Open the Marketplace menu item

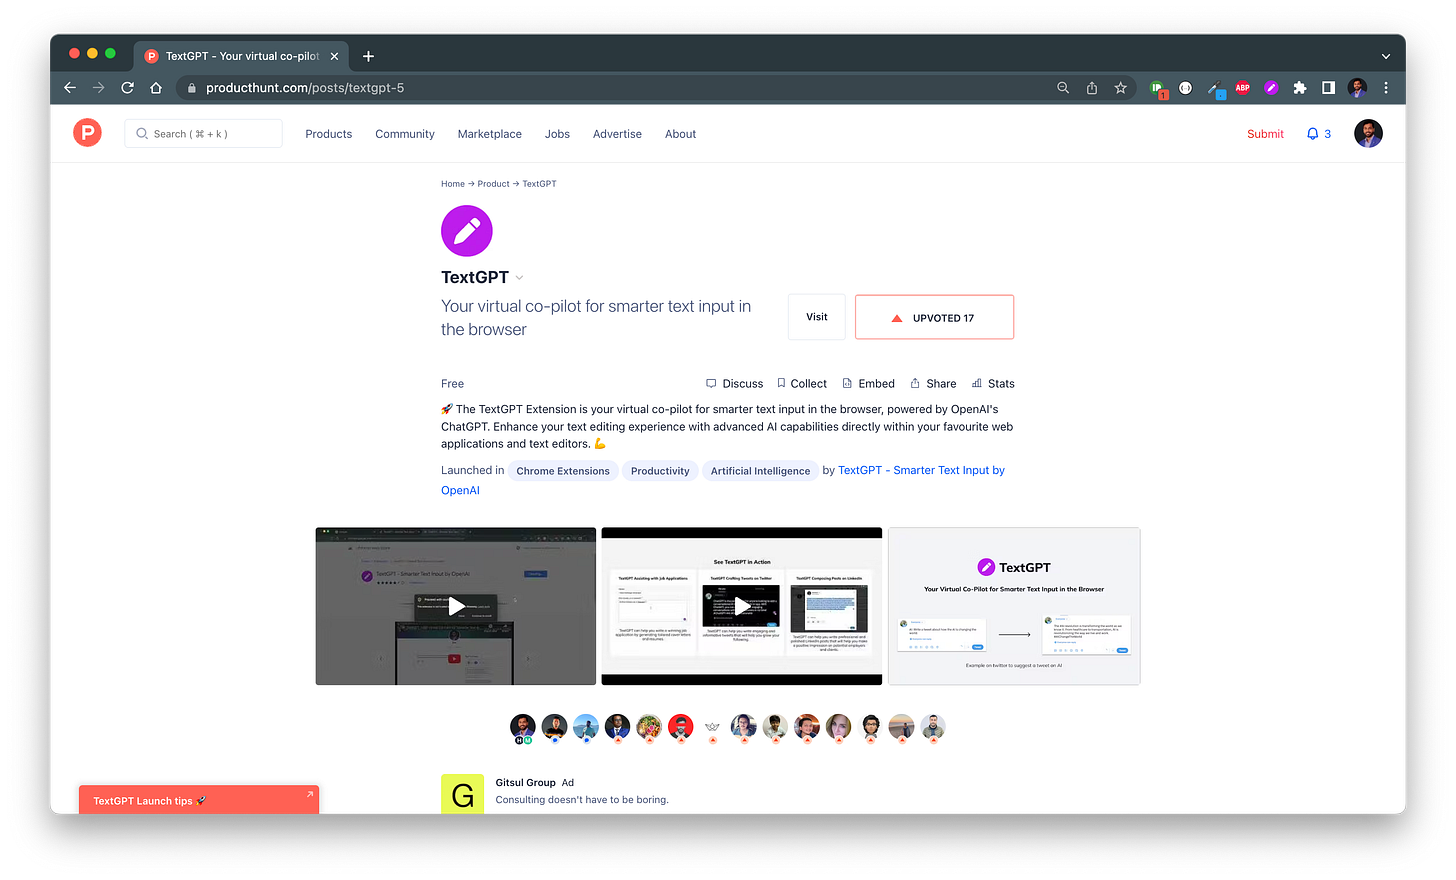point(490,134)
